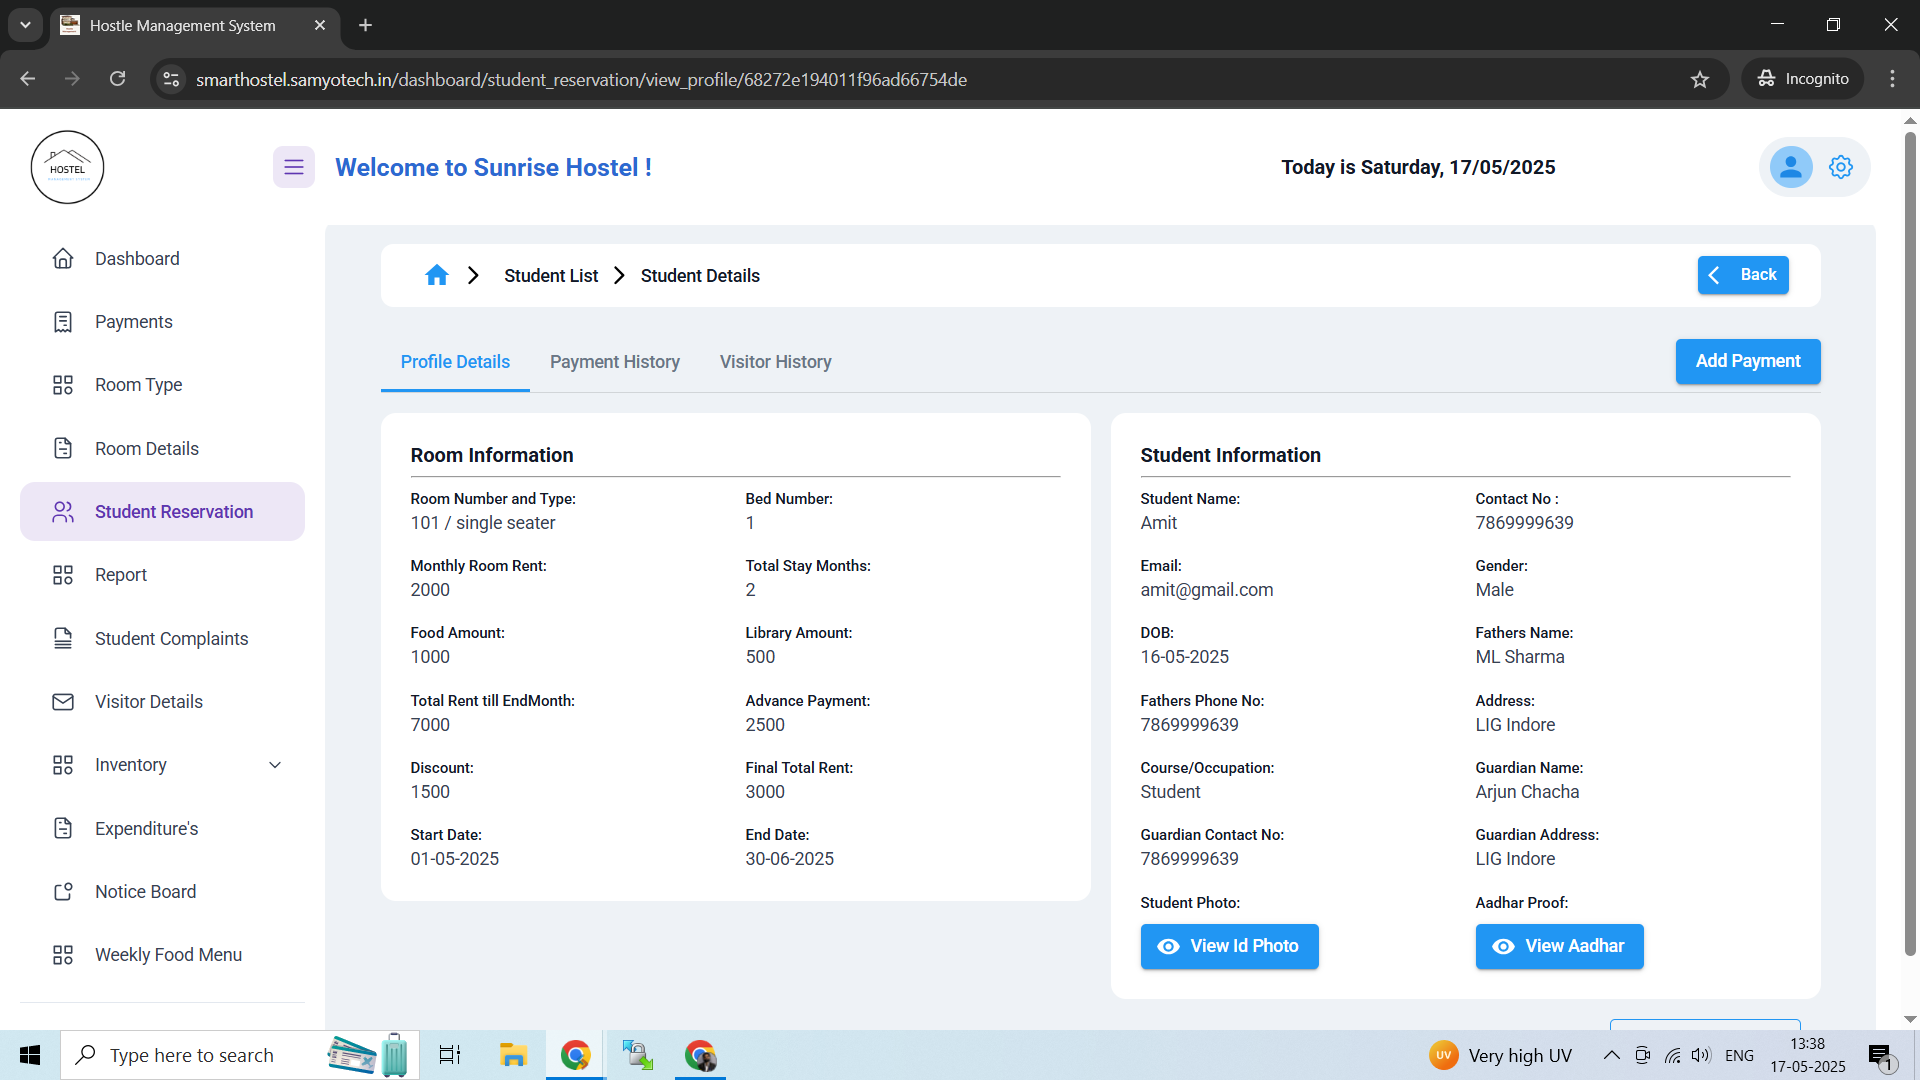
Task: Expand the tab search dropdown arrow
Action: click(x=25, y=25)
